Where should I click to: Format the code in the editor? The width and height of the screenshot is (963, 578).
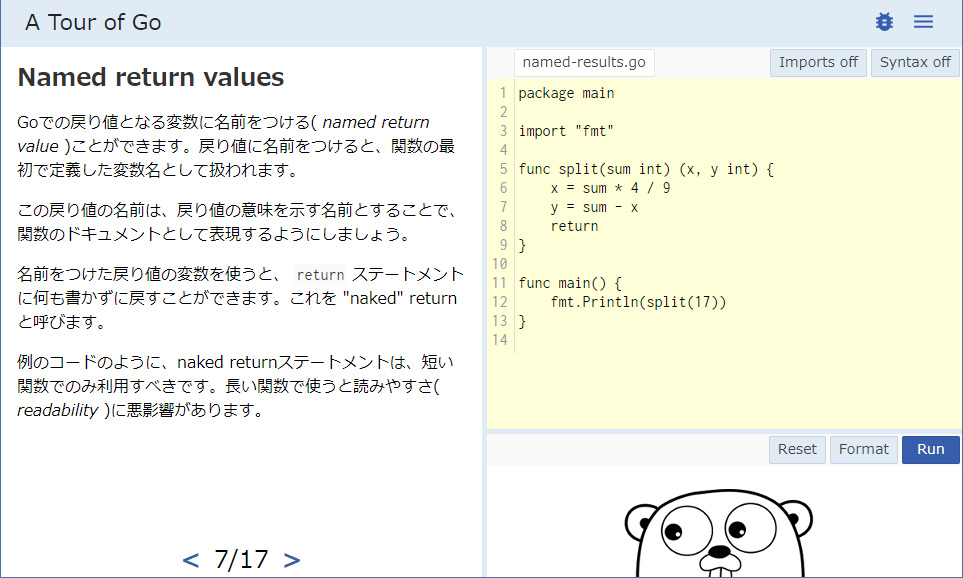pos(863,449)
